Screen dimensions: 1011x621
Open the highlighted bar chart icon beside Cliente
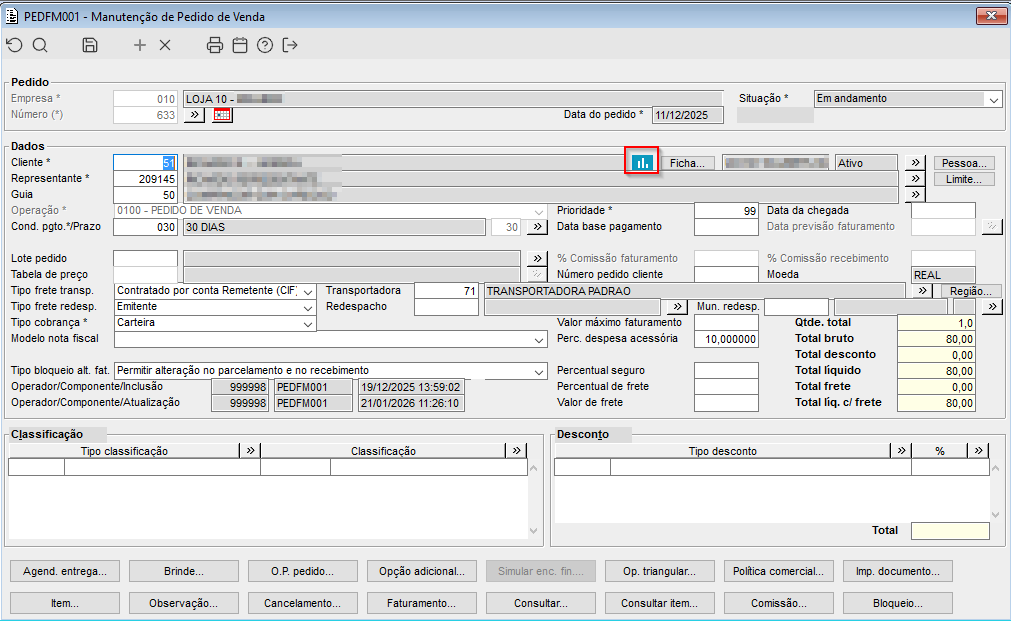tap(642, 161)
